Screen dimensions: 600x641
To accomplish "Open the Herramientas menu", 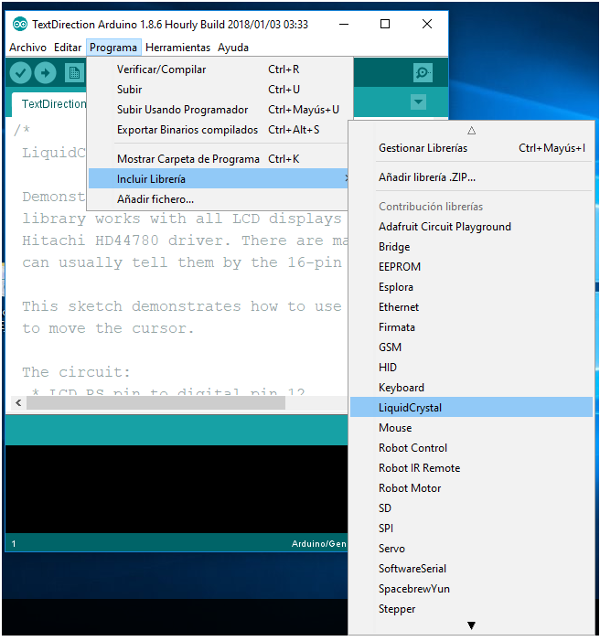I will [x=178, y=47].
